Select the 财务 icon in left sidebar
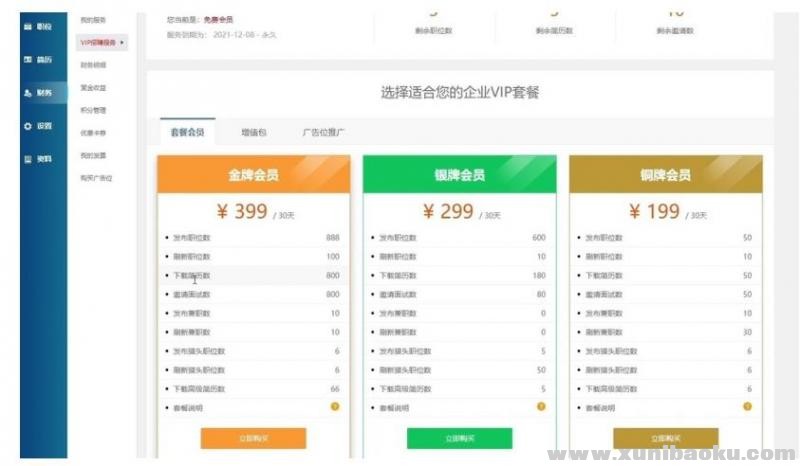800x466 pixels. (28, 93)
